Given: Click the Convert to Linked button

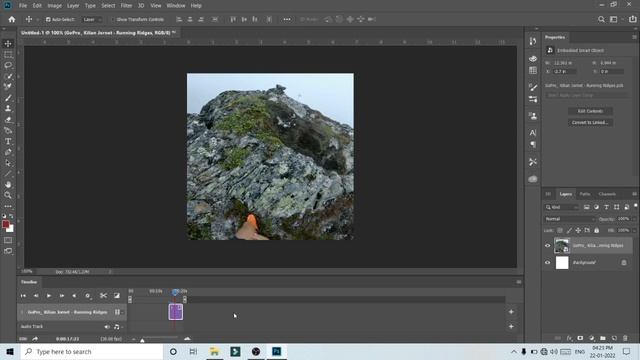Looking at the screenshot, I should (x=590, y=122).
